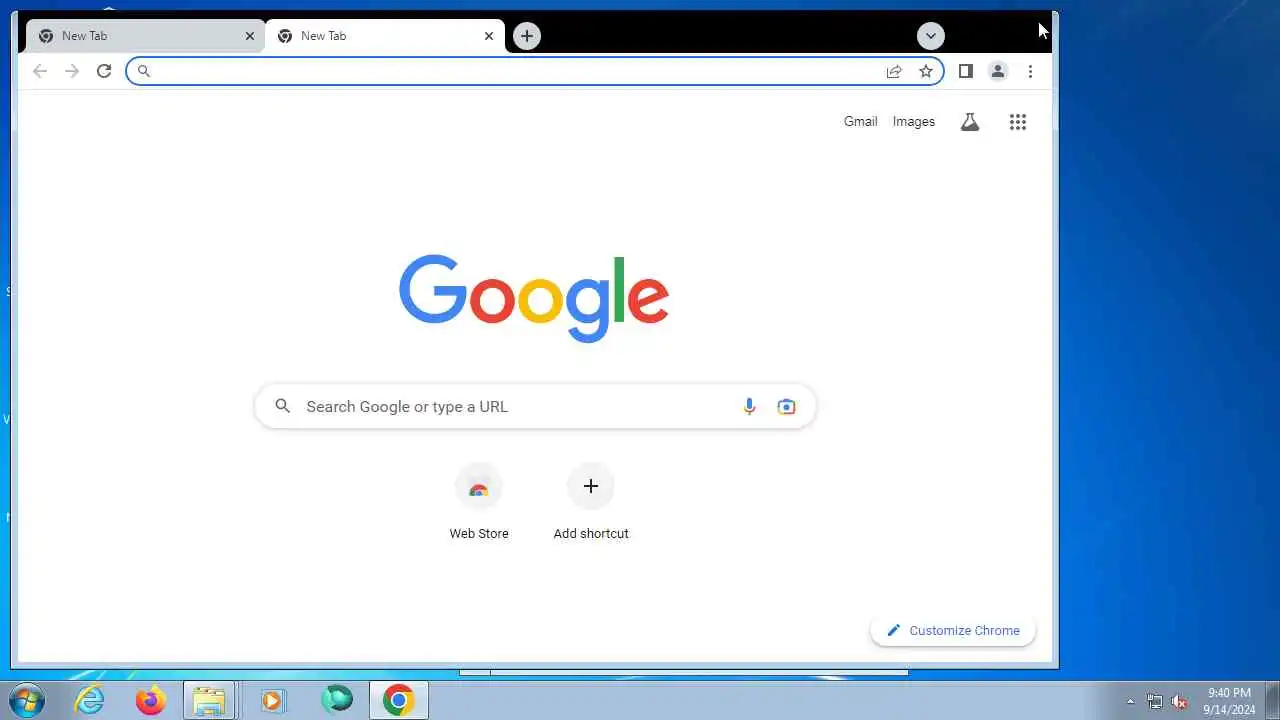Show hidden system tray icons
The image size is (1280, 720).
click(1131, 702)
